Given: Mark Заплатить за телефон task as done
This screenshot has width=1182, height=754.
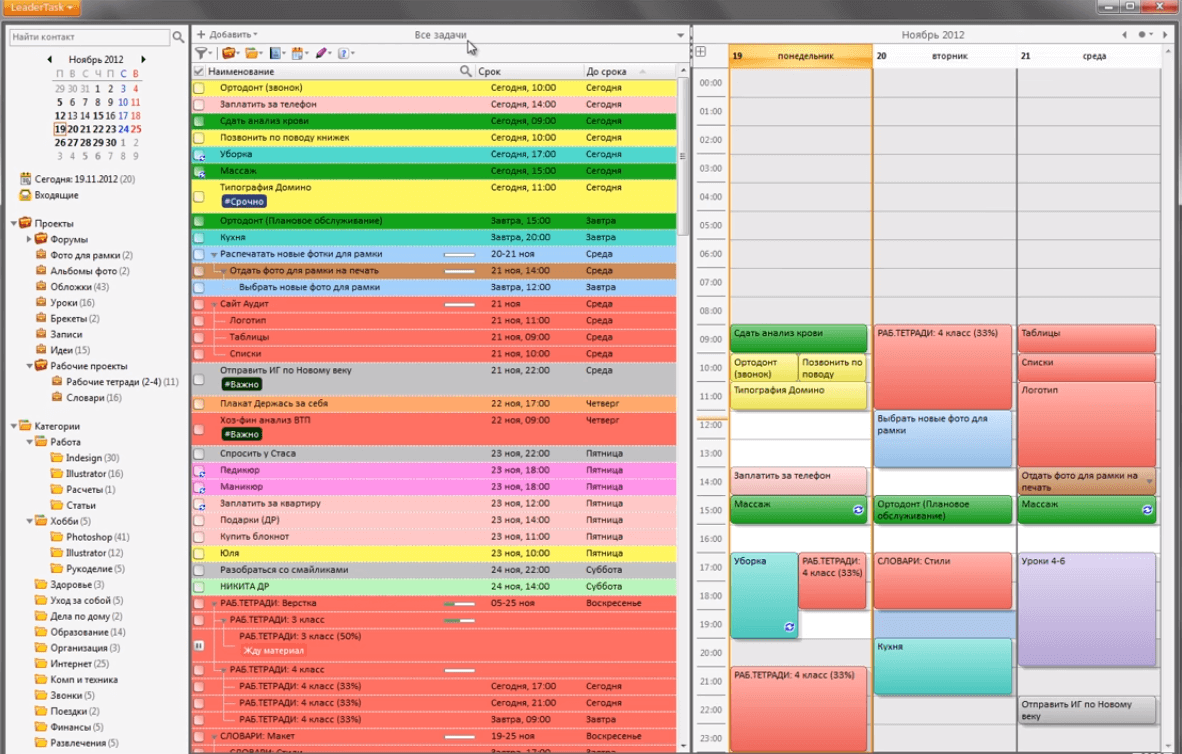Looking at the screenshot, I should tap(199, 104).
